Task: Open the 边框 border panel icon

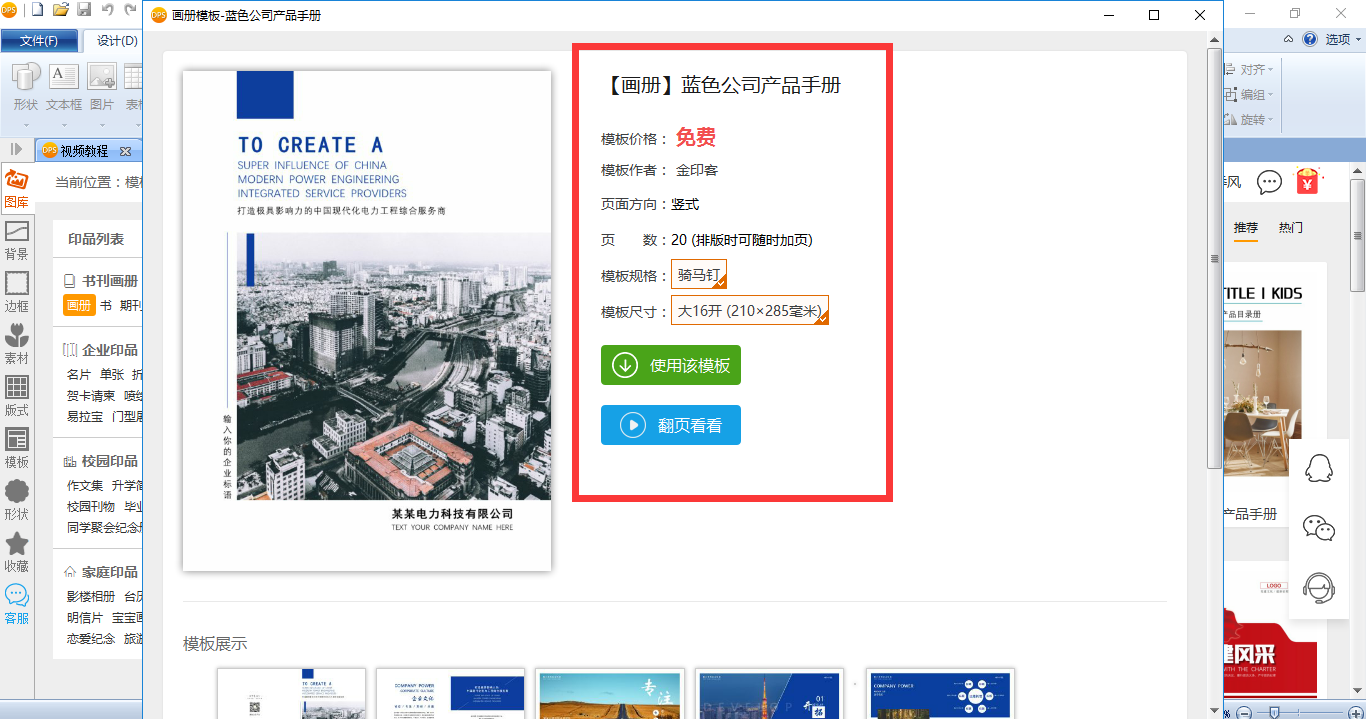Action: point(16,293)
